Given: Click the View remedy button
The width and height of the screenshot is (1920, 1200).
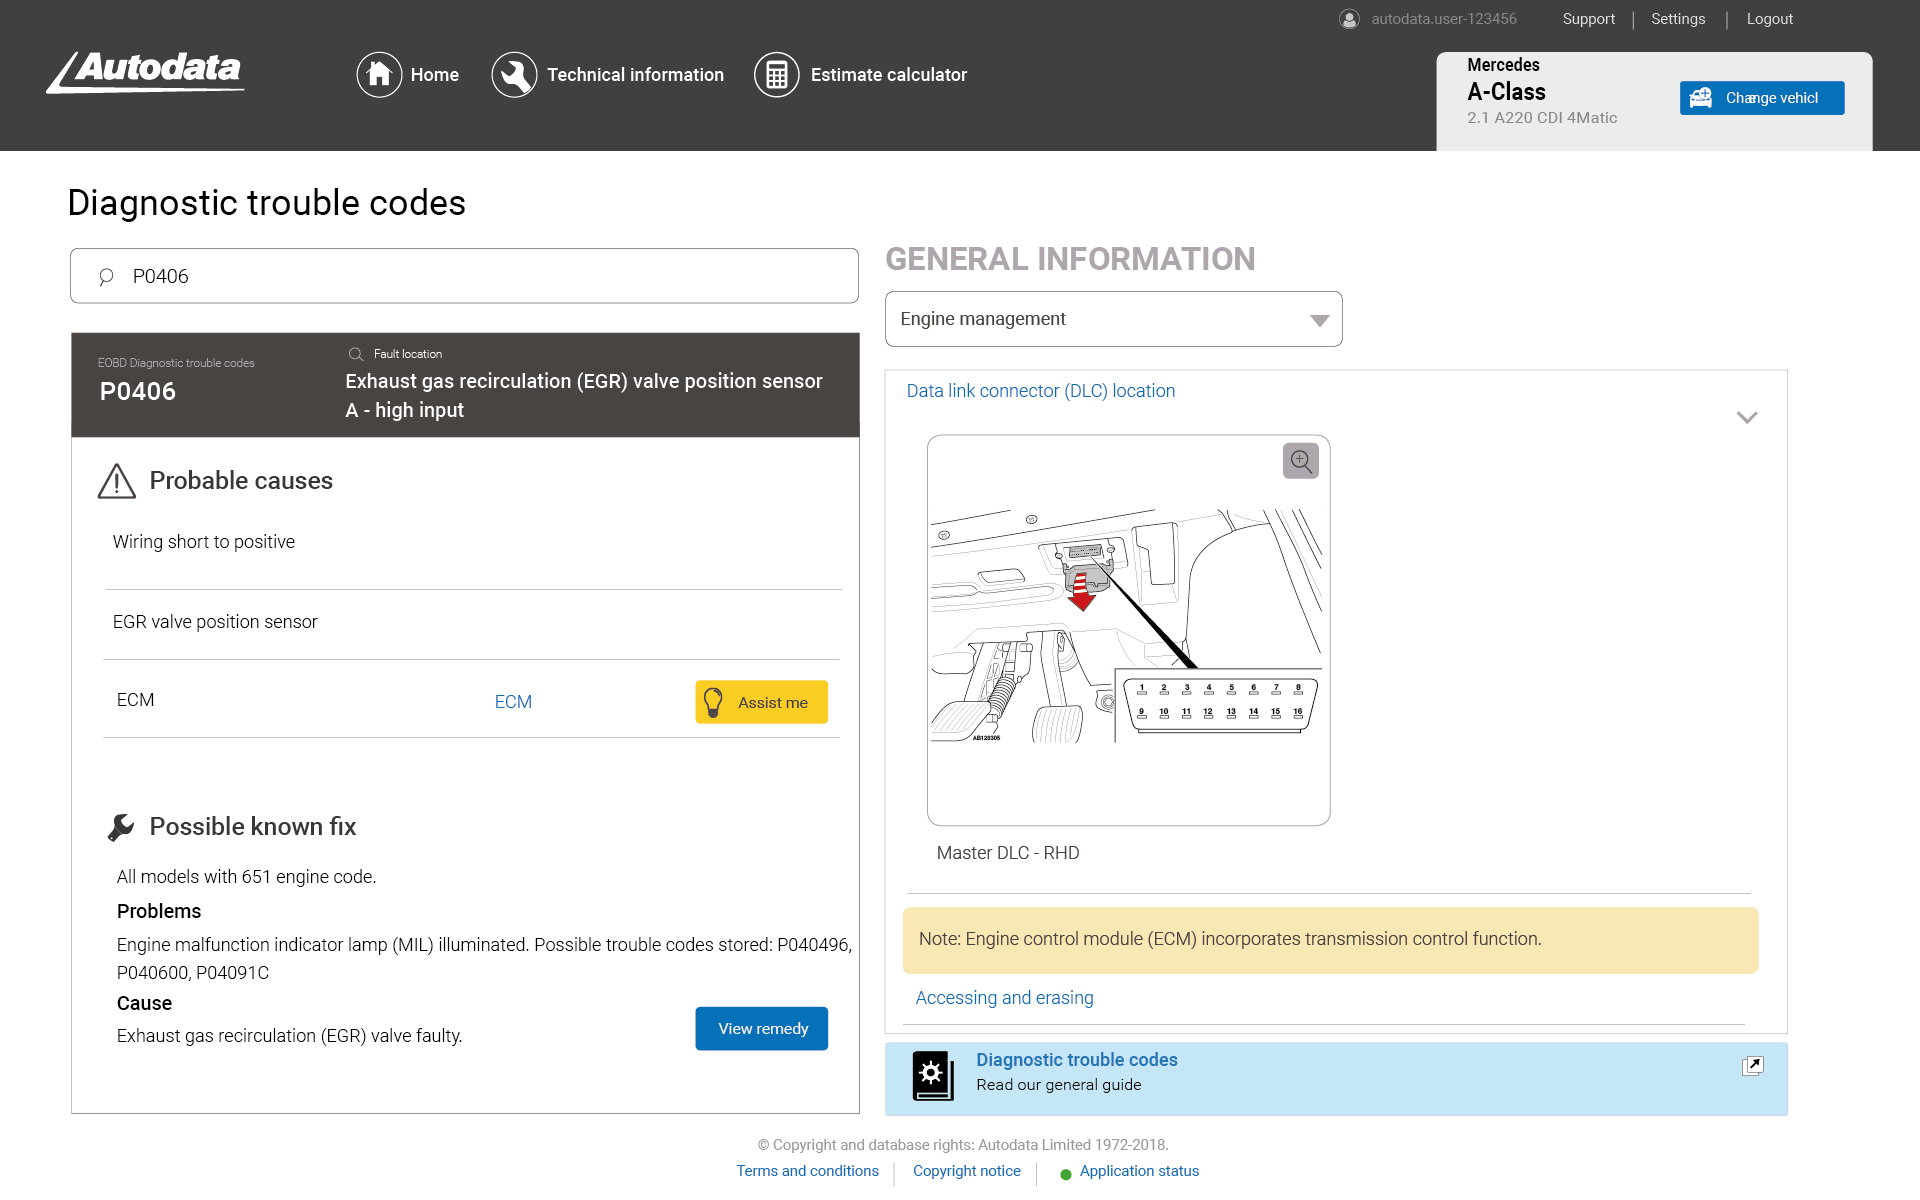Looking at the screenshot, I should click(x=761, y=1028).
